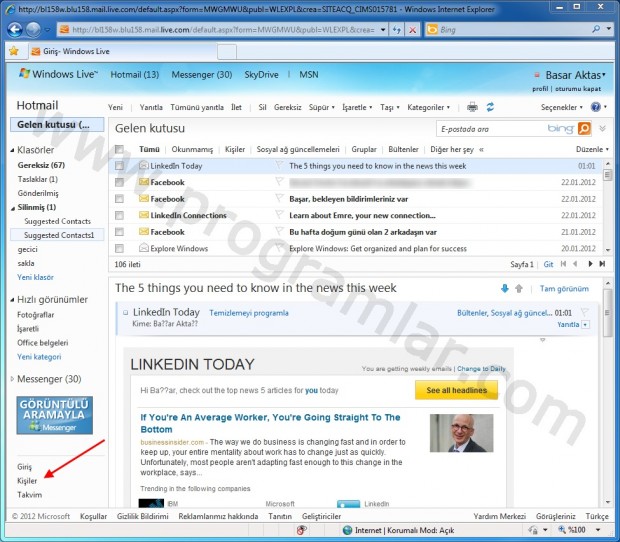This screenshot has height=542, width=620.
Task: Tick the select-all messages checkbox
Action: coord(119,149)
